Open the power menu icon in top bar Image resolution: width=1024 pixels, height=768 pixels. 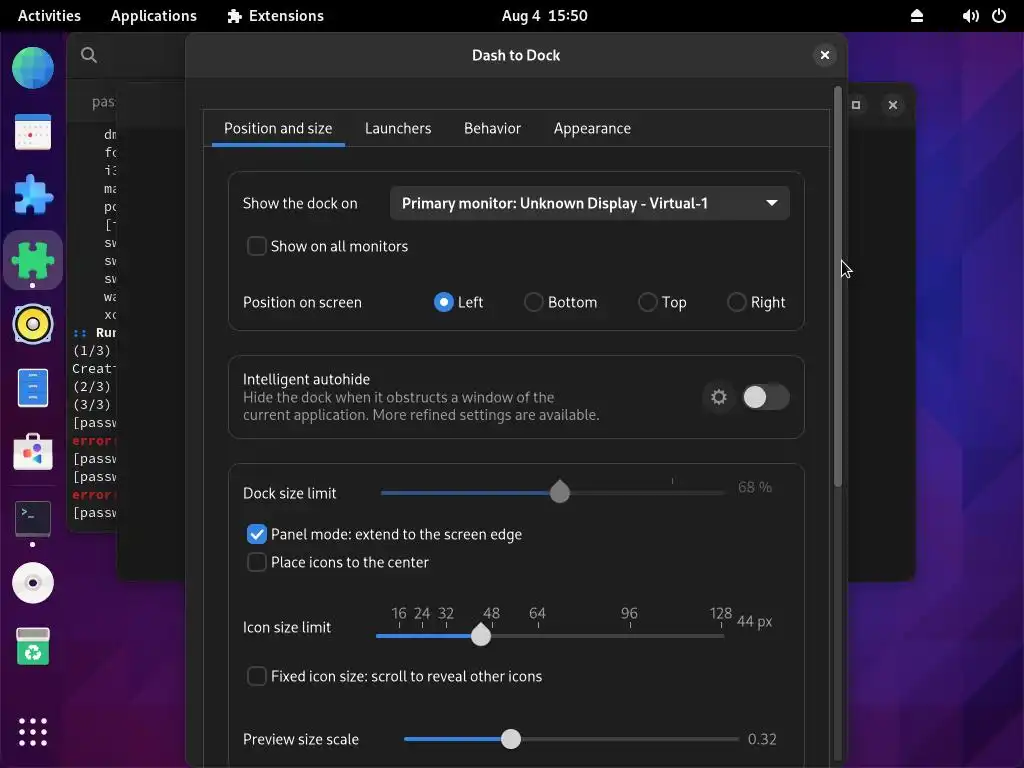pyautogui.click(x=999, y=16)
